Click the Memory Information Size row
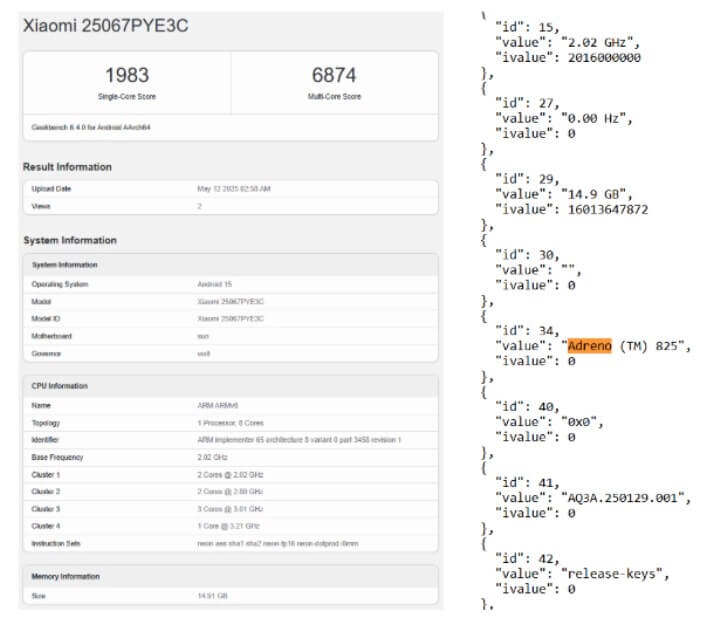 click(230, 594)
